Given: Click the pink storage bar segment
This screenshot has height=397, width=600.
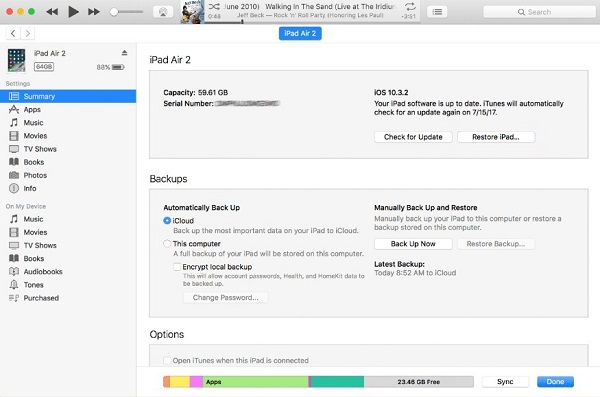Looking at the screenshot, I should (196, 382).
